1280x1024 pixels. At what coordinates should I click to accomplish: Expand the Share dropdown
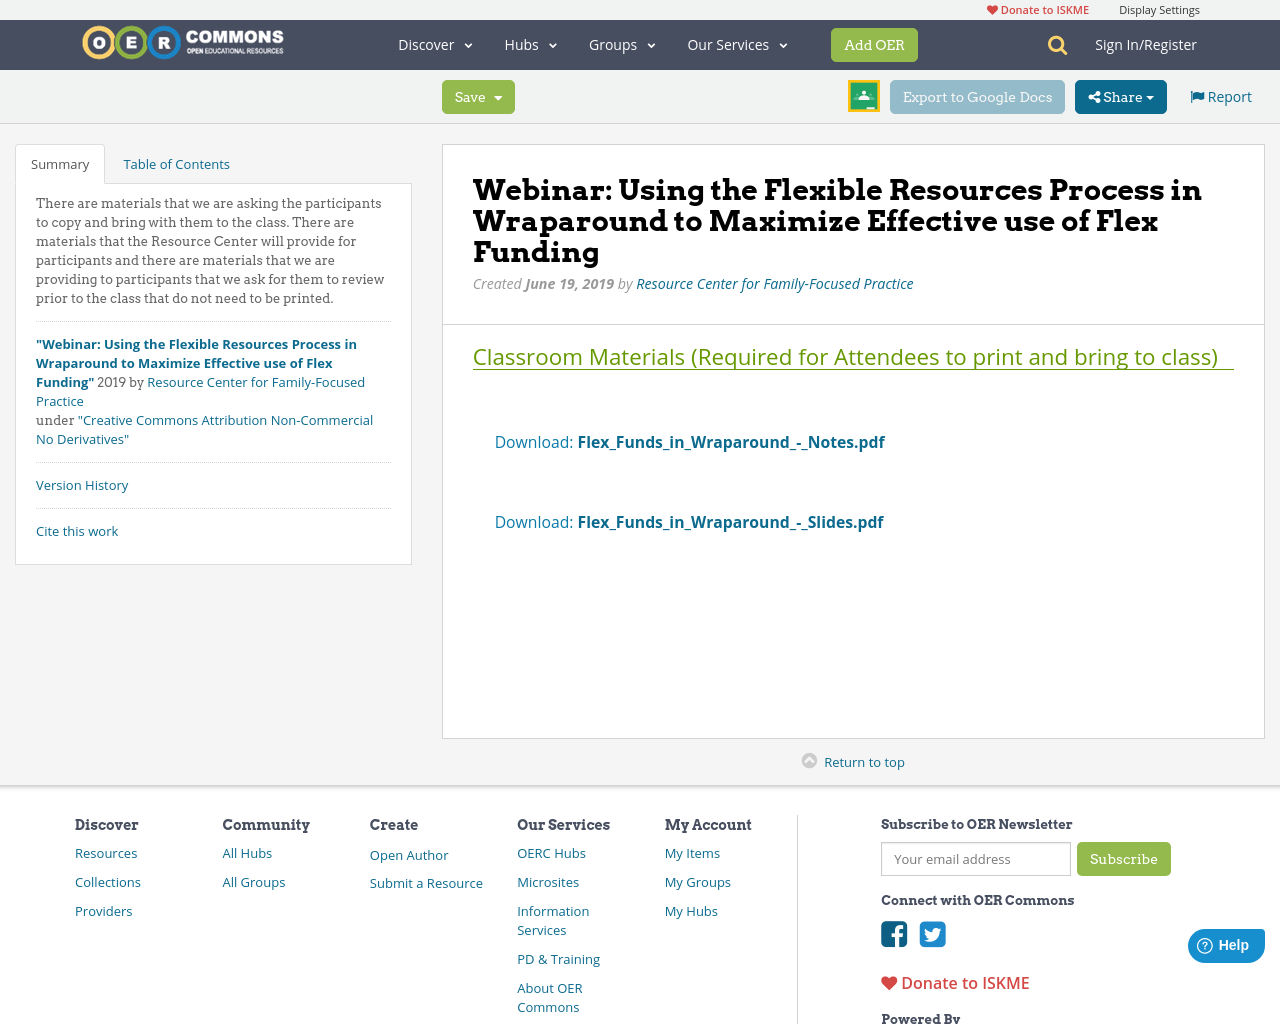[1120, 96]
